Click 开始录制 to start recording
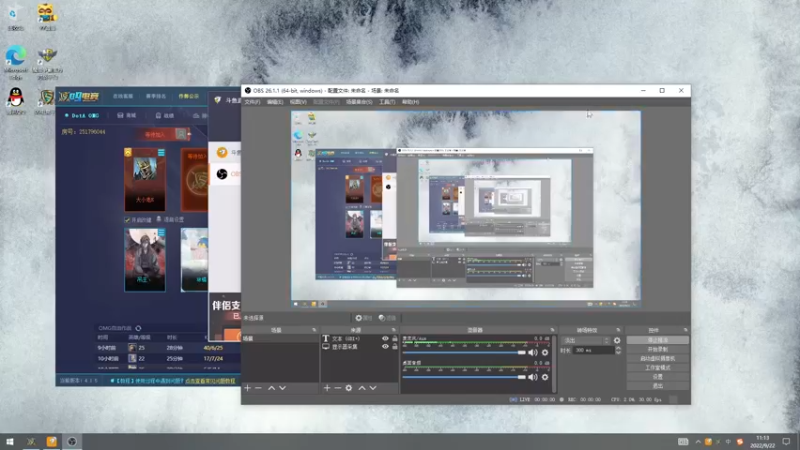 point(658,349)
